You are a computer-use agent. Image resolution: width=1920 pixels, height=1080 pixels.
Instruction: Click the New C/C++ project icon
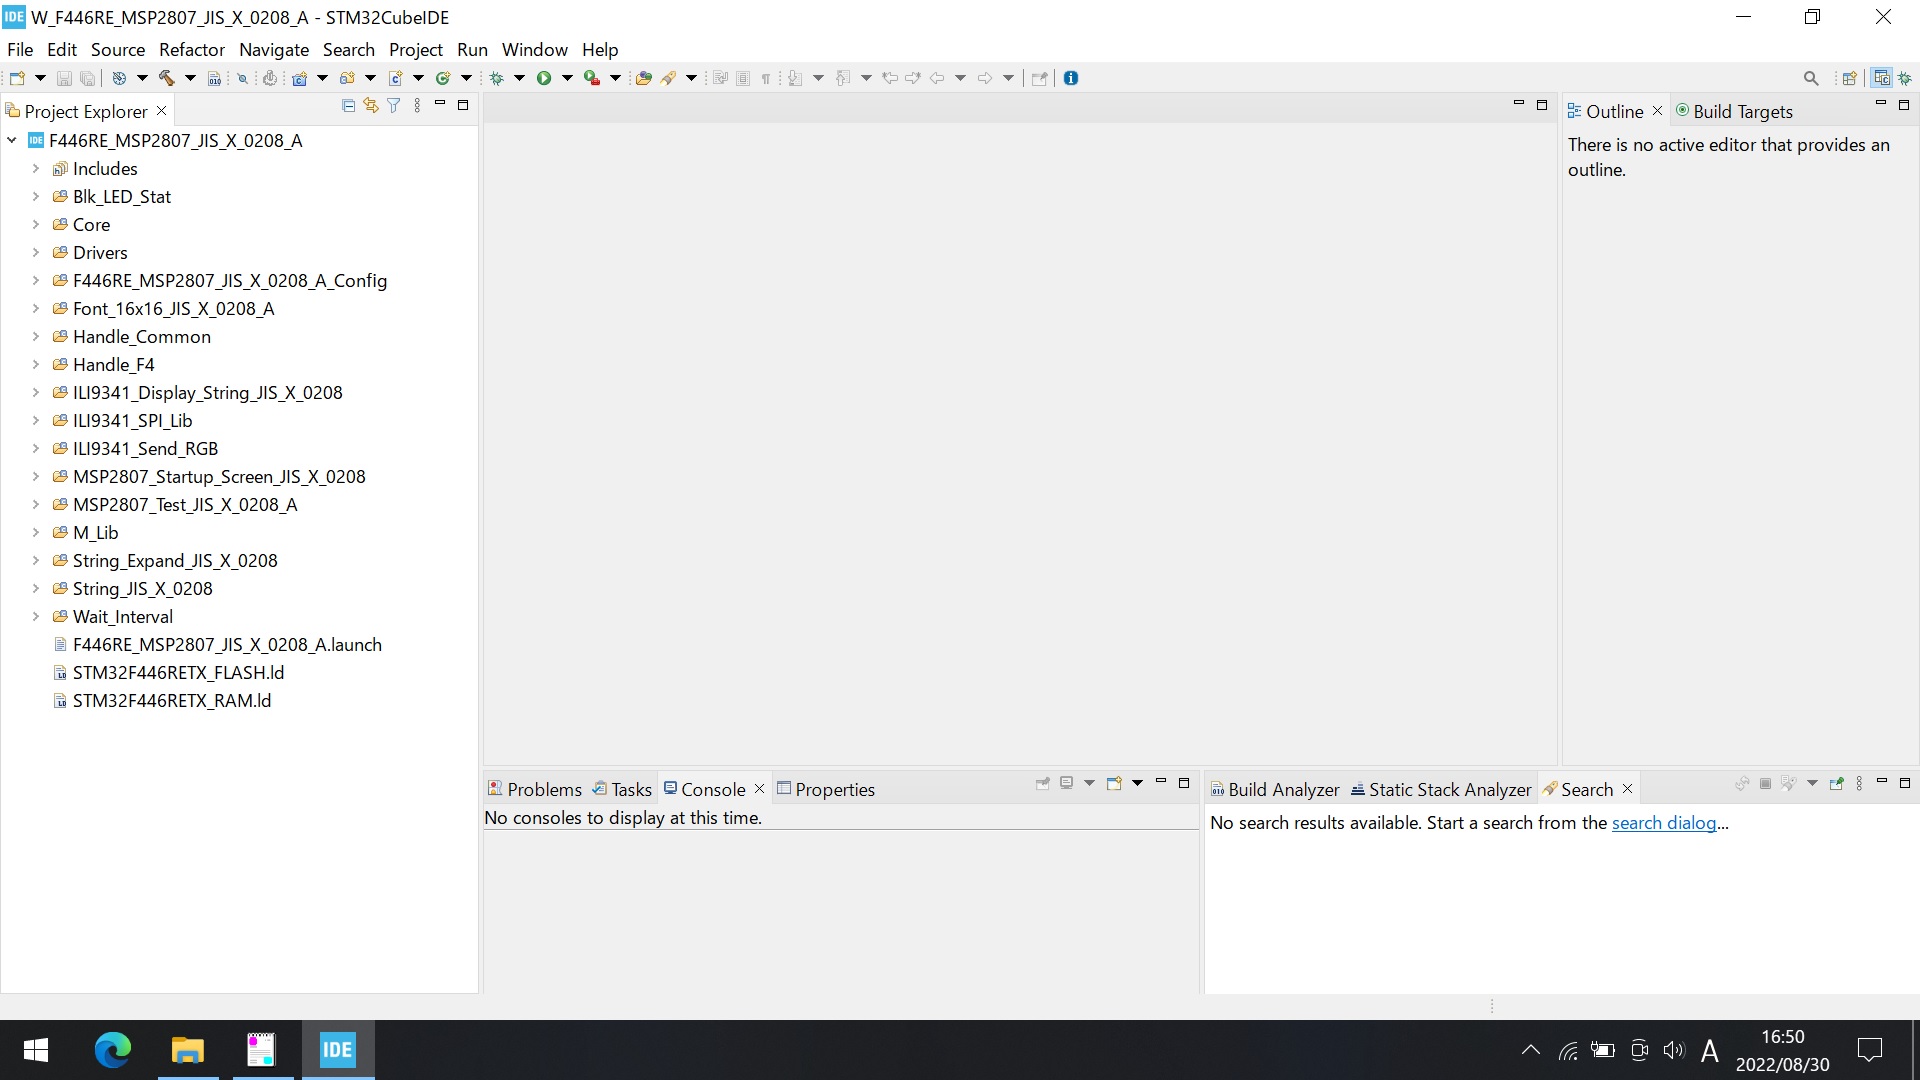[299, 78]
